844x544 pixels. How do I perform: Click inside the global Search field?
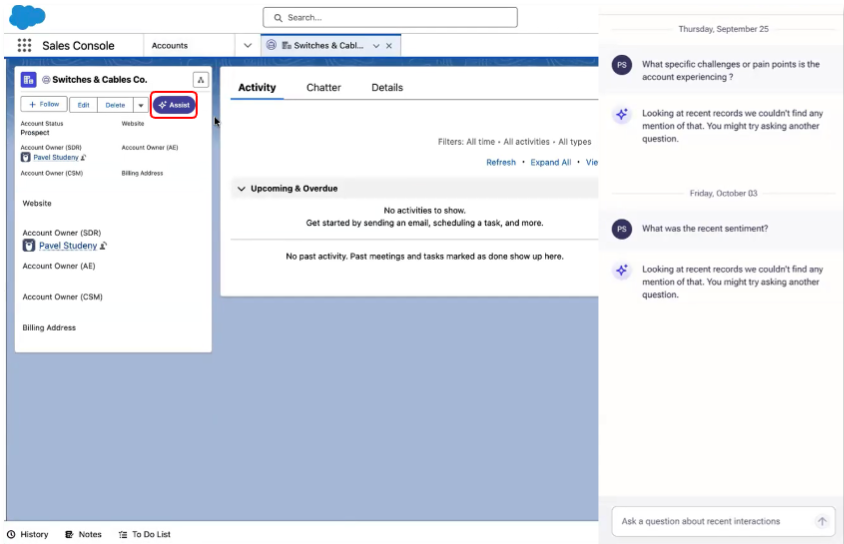(390, 18)
